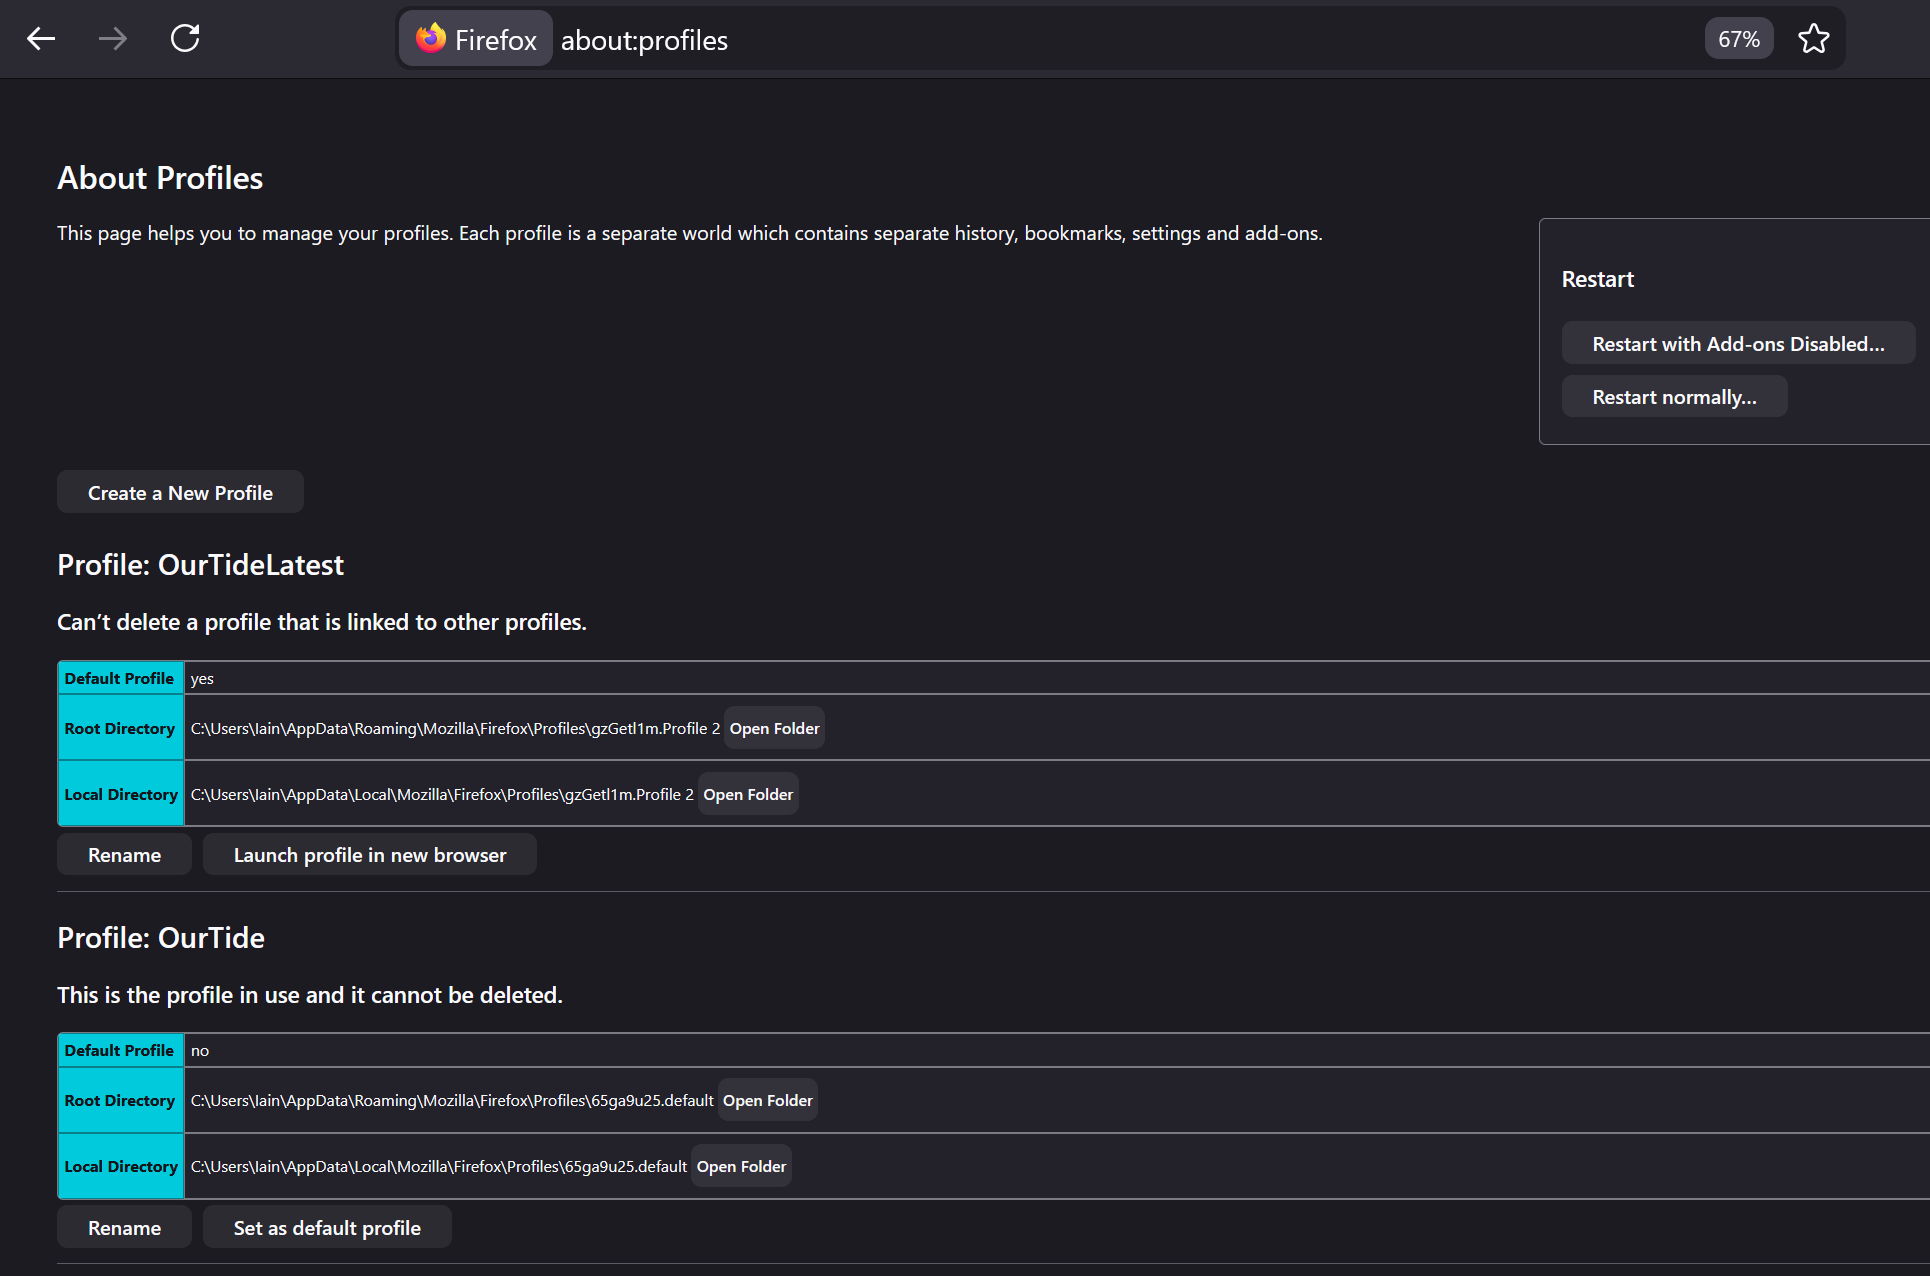Rename the OurTideLatest profile
This screenshot has height=1276, width=1930.
pyautogui.click(x=124, y=855)
